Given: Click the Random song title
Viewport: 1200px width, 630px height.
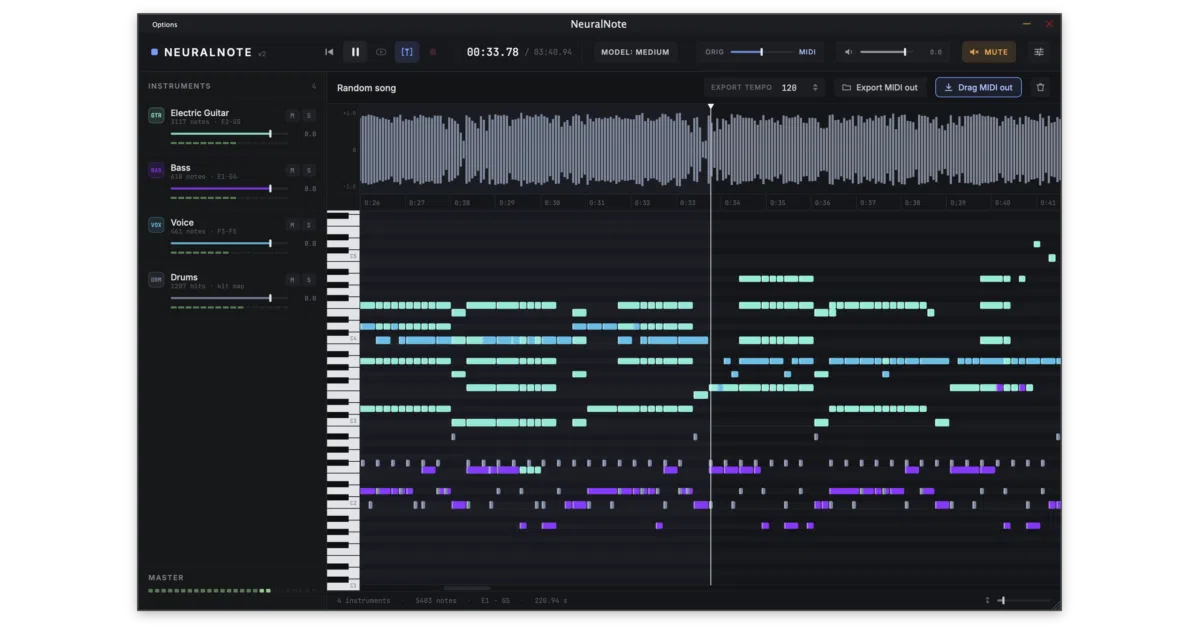Looking at the screenshot, I should [366, 88].
